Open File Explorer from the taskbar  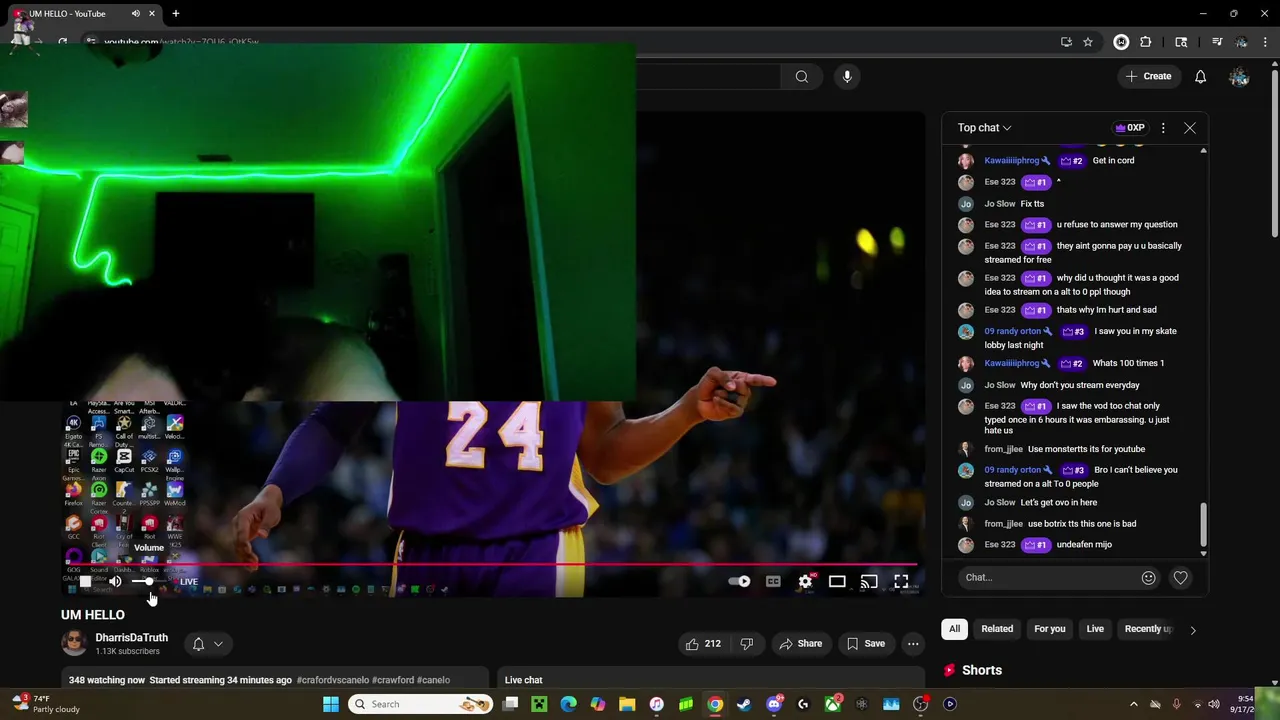627,704
